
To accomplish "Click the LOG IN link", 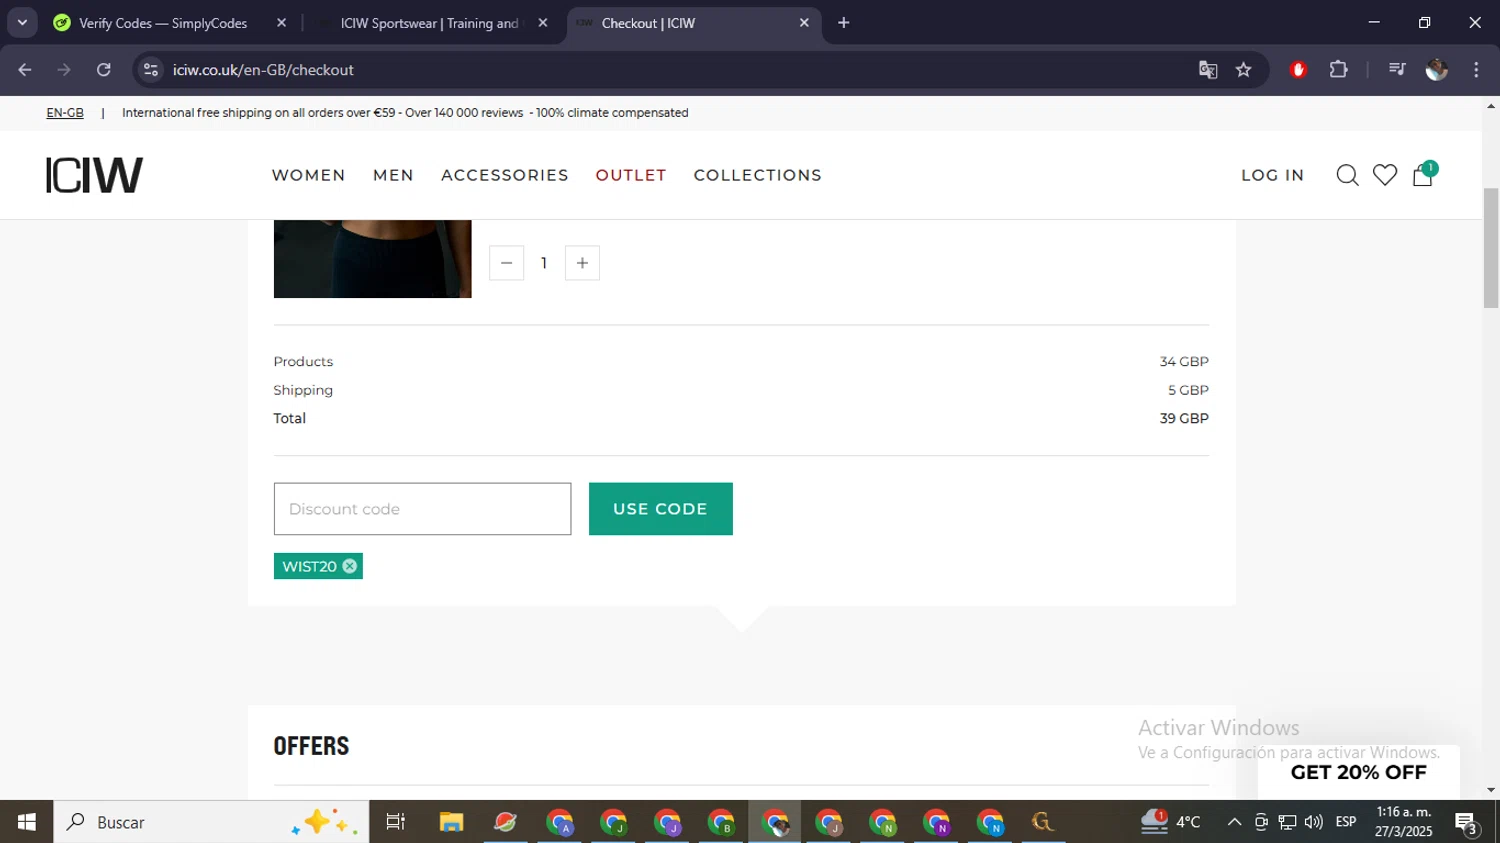I will coord(1273,175).
